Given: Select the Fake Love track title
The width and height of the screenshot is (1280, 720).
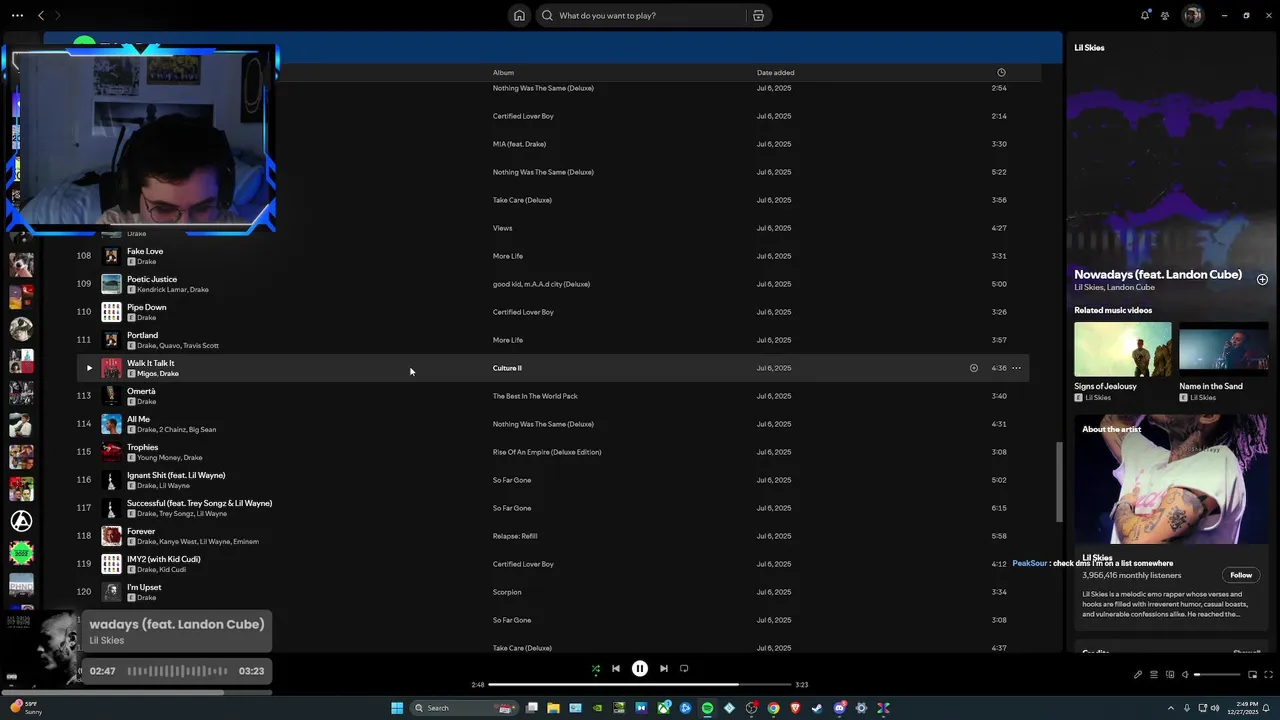Looking at the screenshot, I should pyautogui.click(x=145, y=251).
